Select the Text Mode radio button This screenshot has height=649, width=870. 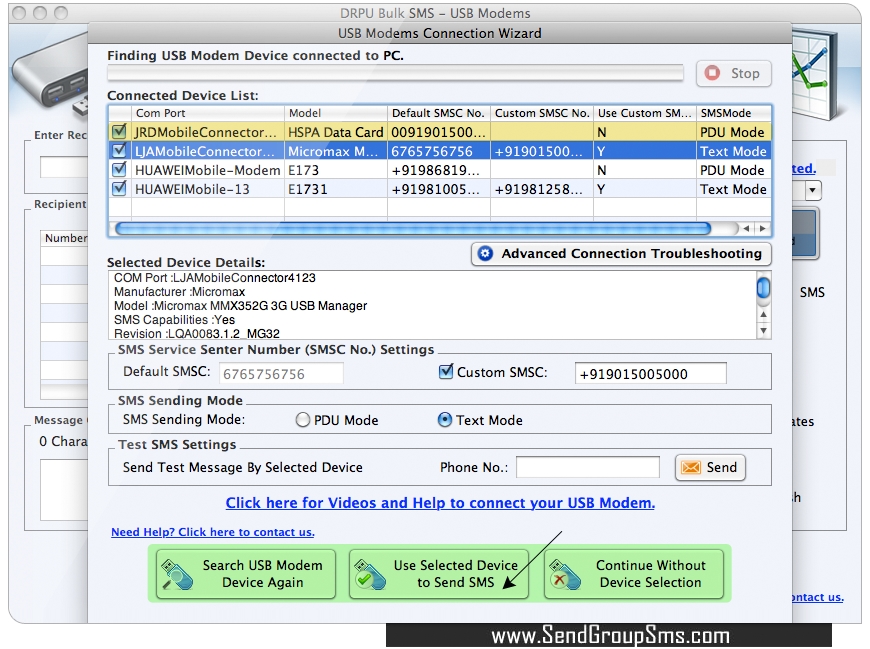445,420
